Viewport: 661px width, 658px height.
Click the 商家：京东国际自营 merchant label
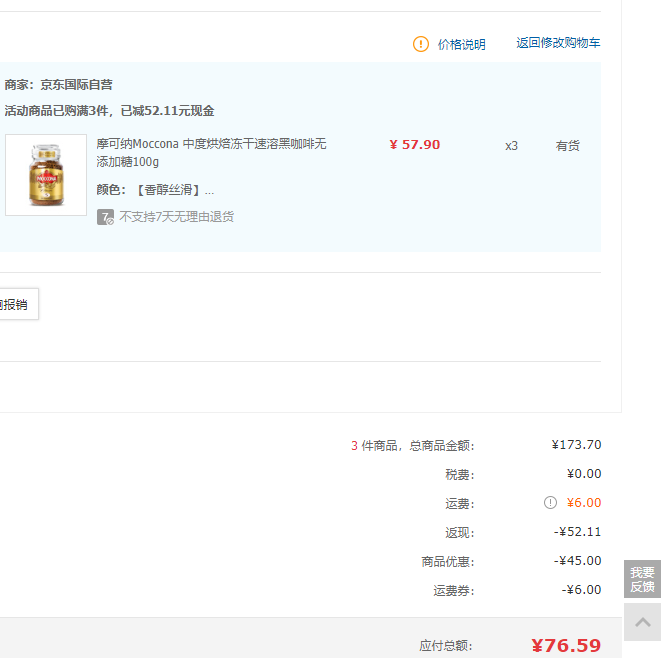tap(59, 85)
